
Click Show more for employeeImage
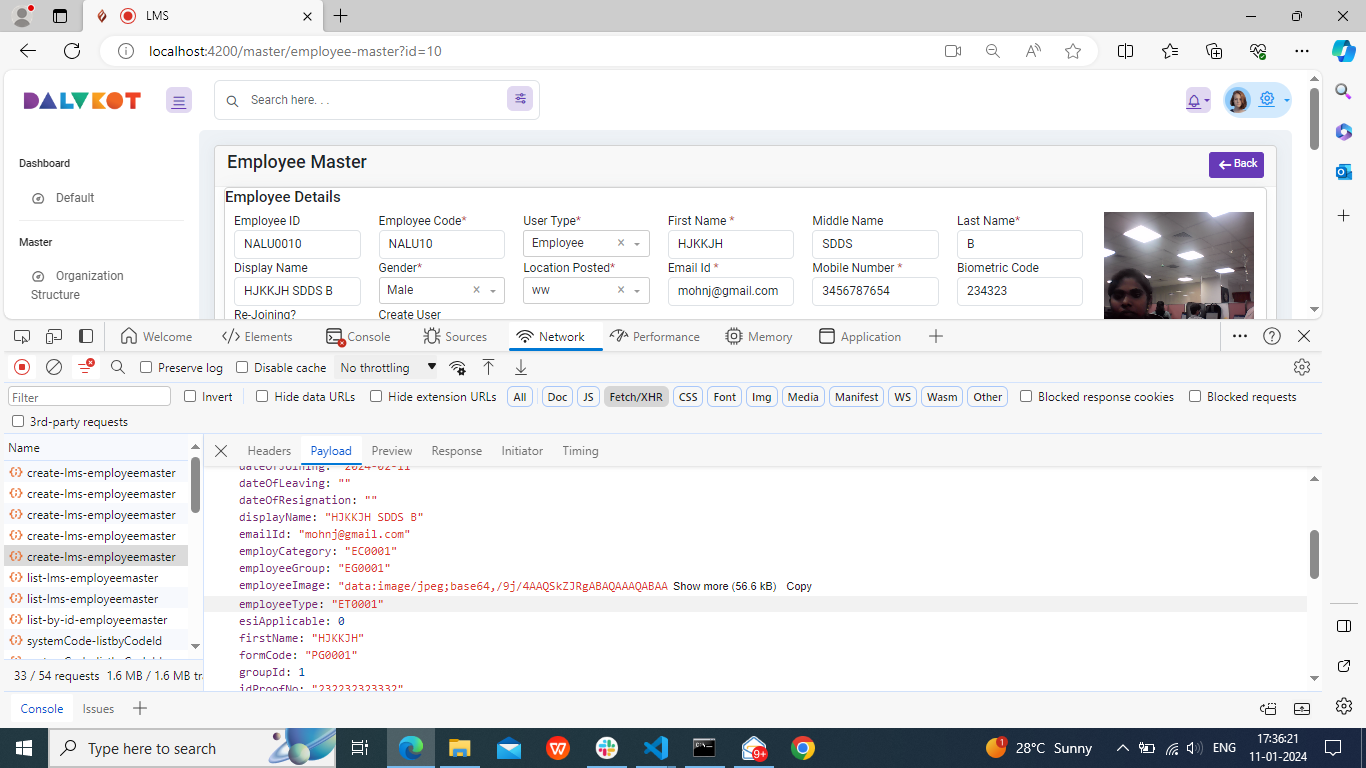tap(723, 586)
